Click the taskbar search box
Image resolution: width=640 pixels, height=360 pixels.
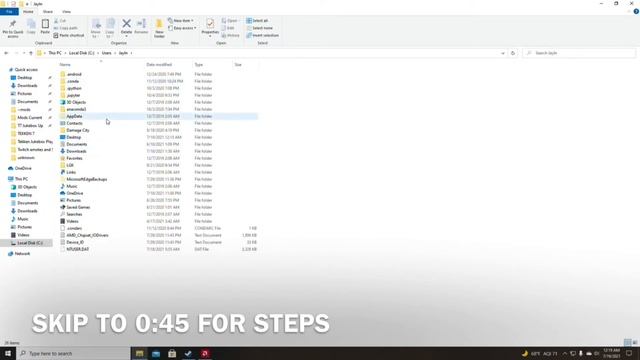pos(73,353)
